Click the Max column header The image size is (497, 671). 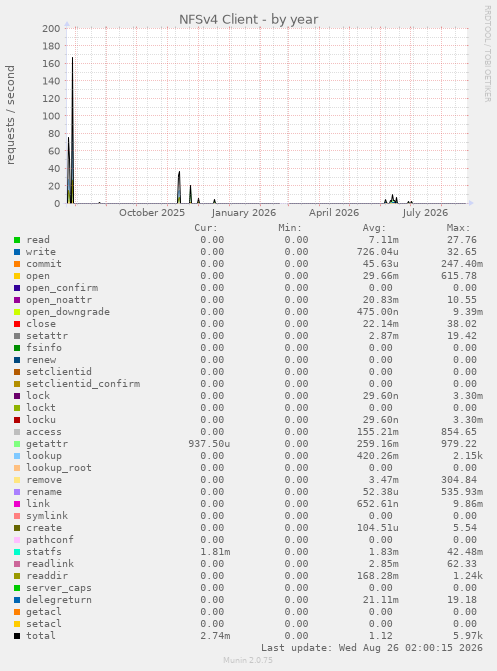tap(458, 228)
